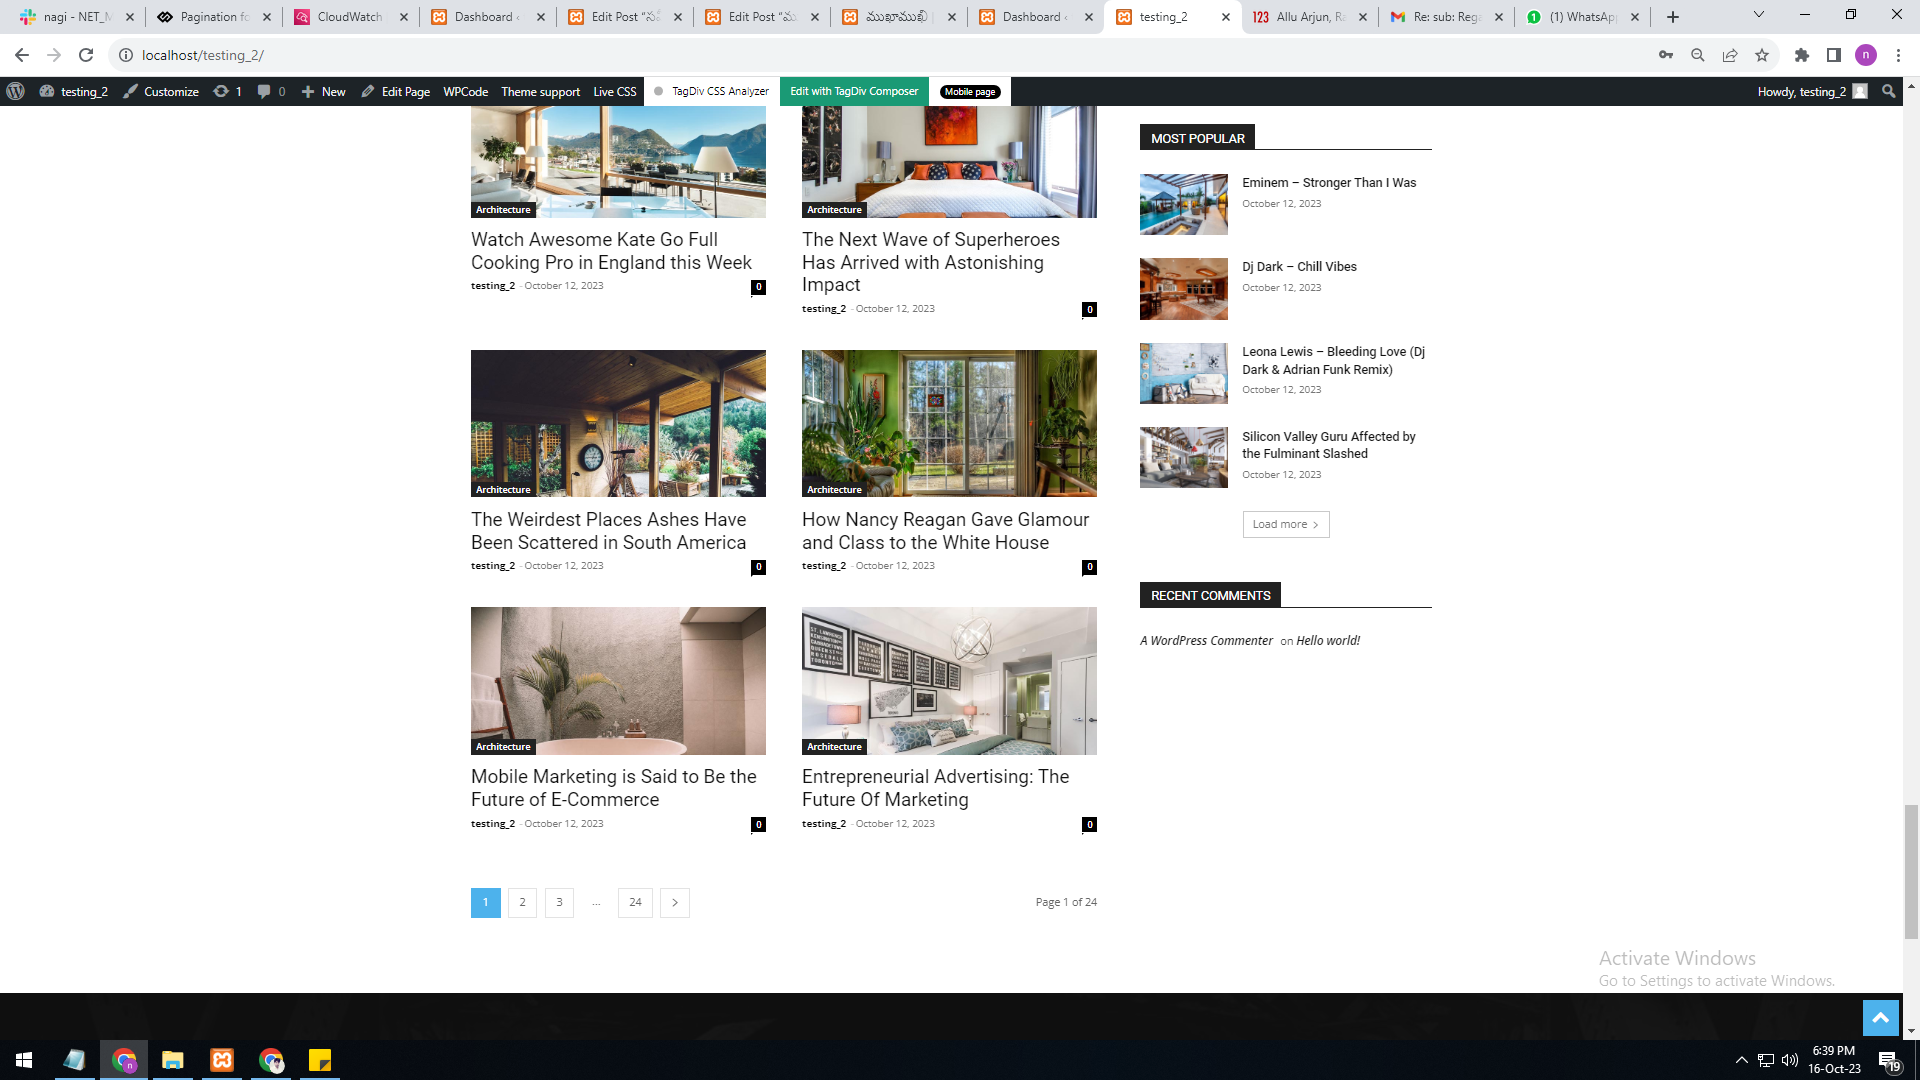Open the Chrome three-dot menu
Image resolution: width=1920 pixels, height=1080 pixels.
1898,55
